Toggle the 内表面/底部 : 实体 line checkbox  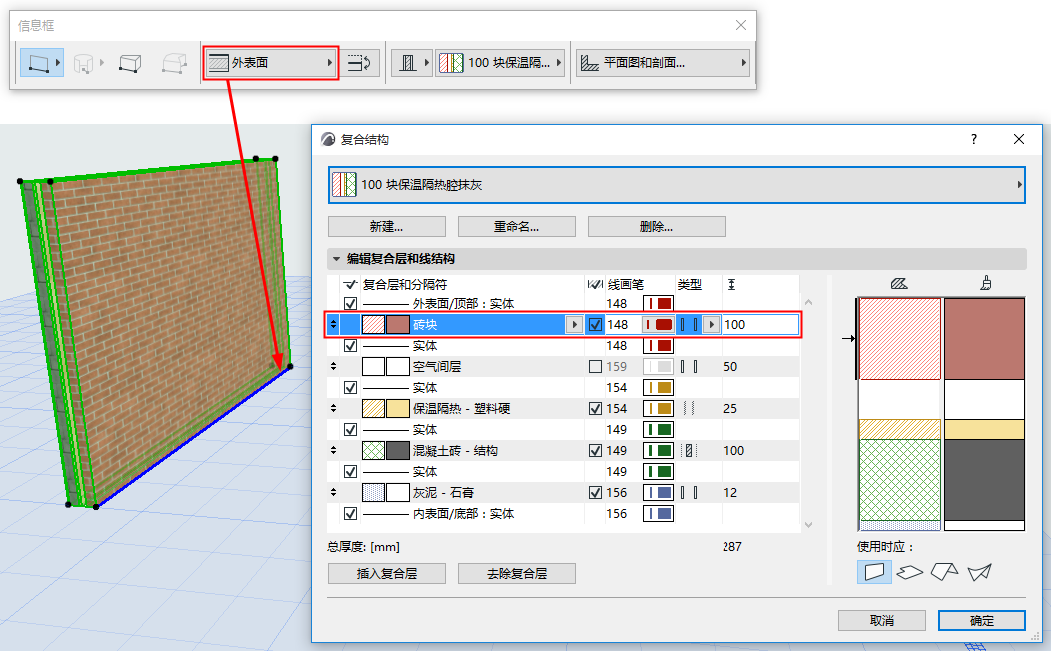(350, 514)
